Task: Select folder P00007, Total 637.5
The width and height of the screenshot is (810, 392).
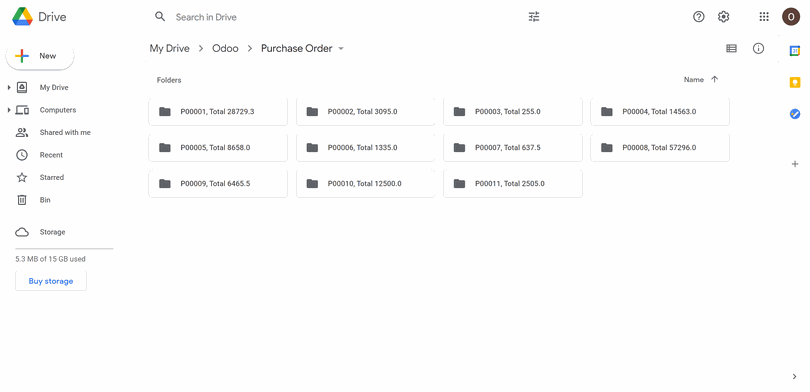Action: (x=513, y=148)
